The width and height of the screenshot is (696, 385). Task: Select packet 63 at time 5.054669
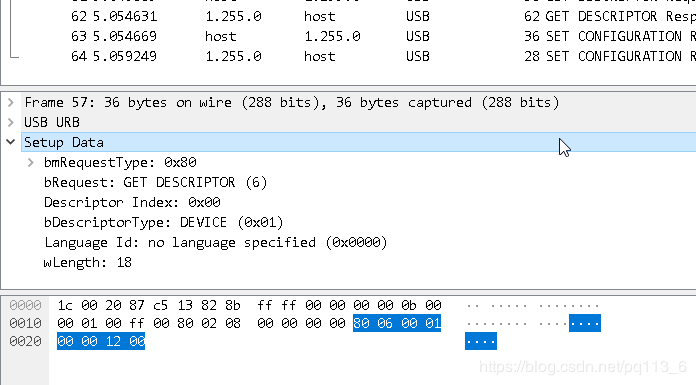pos(348,36)
